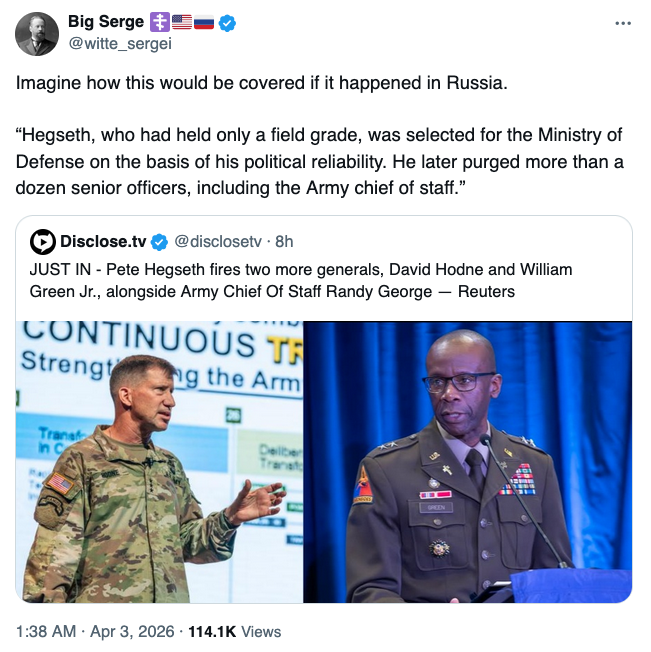This screenshot has width=651, height=652.
Task: Click the Orthodox cross emoji by Big Serge
Action: tap(159, 22)
